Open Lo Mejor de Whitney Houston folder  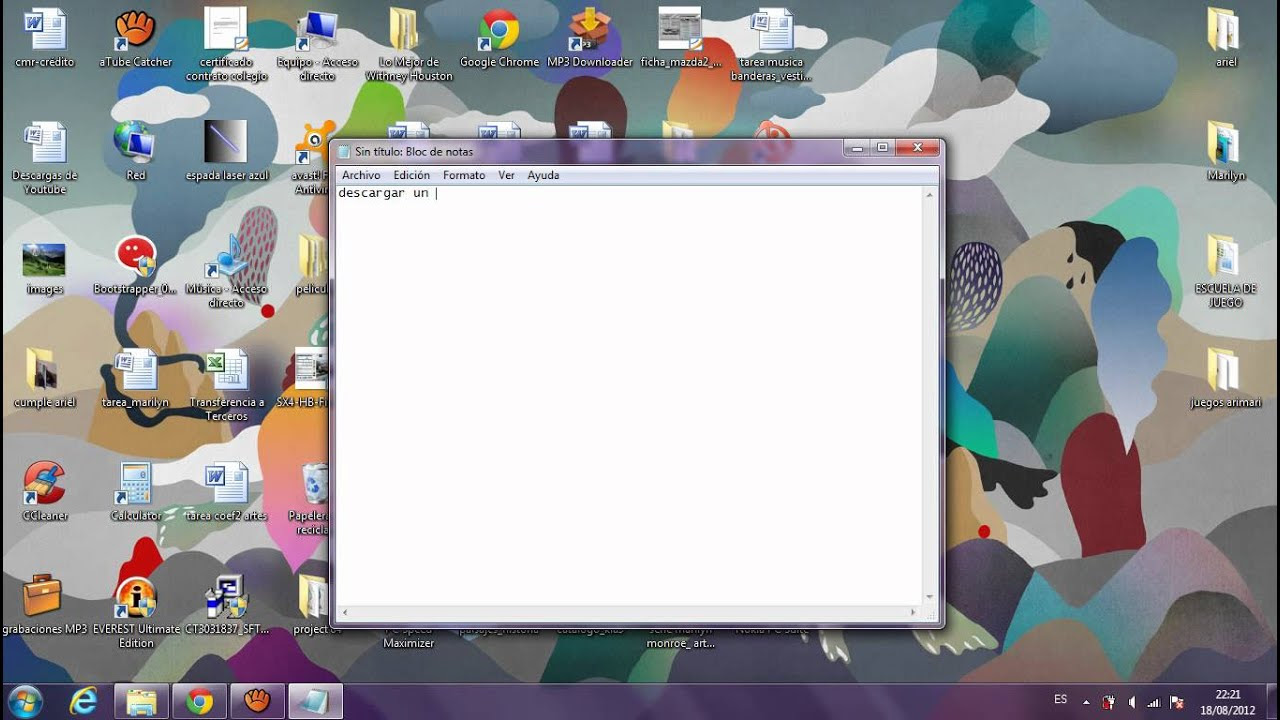408,30
